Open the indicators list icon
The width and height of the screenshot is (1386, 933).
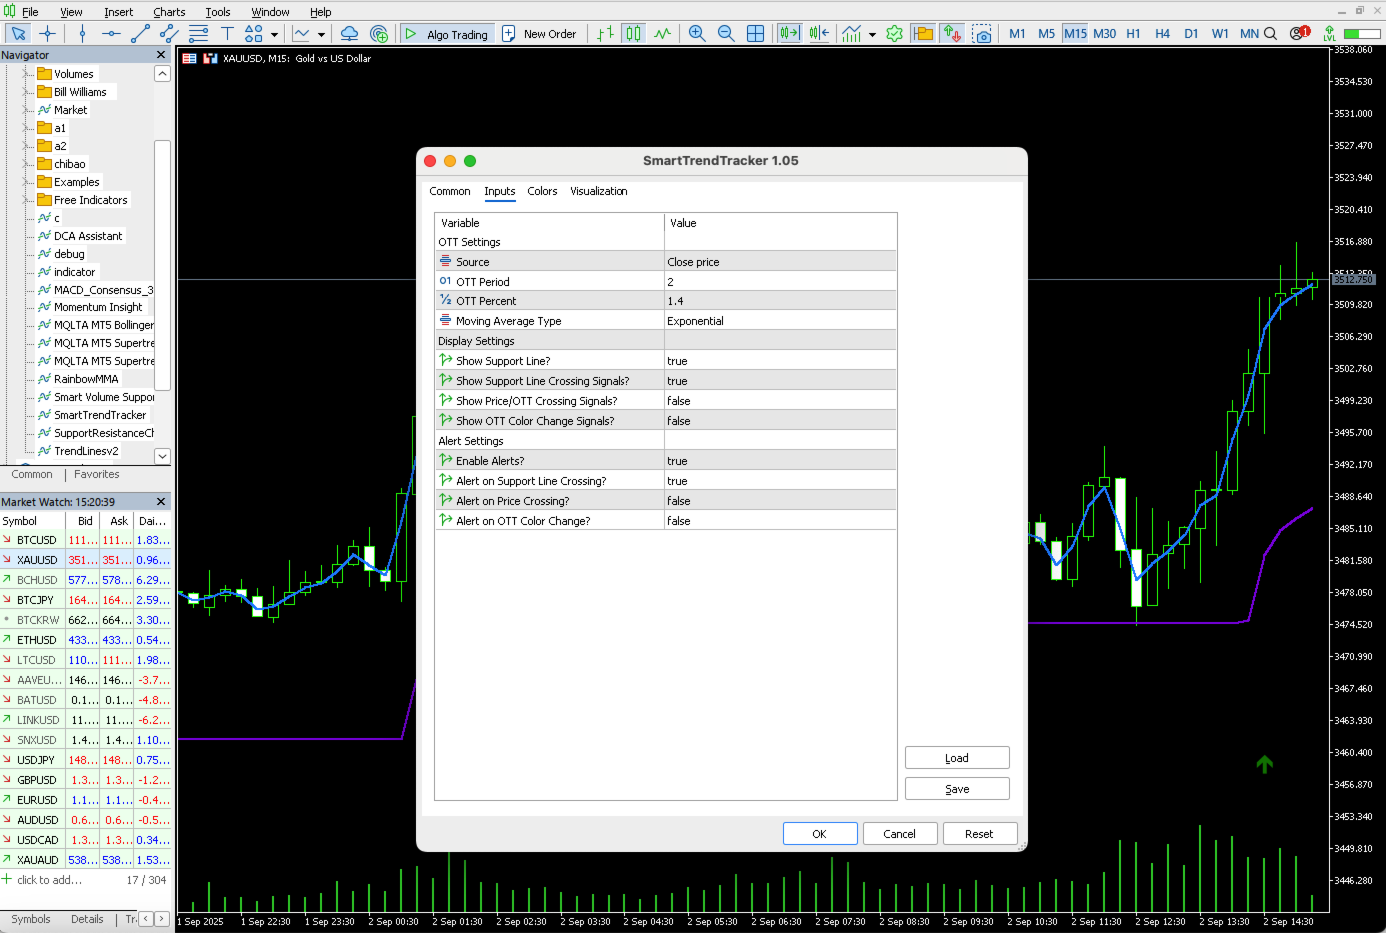coord(851,33)
